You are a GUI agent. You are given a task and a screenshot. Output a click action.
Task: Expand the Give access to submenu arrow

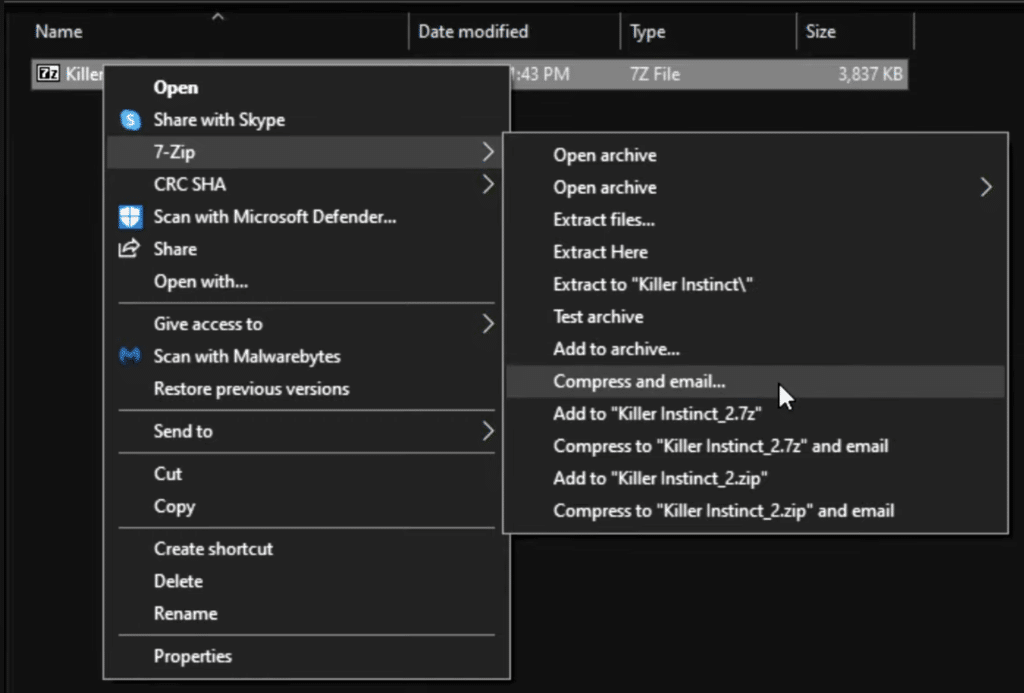pos(488,324)
